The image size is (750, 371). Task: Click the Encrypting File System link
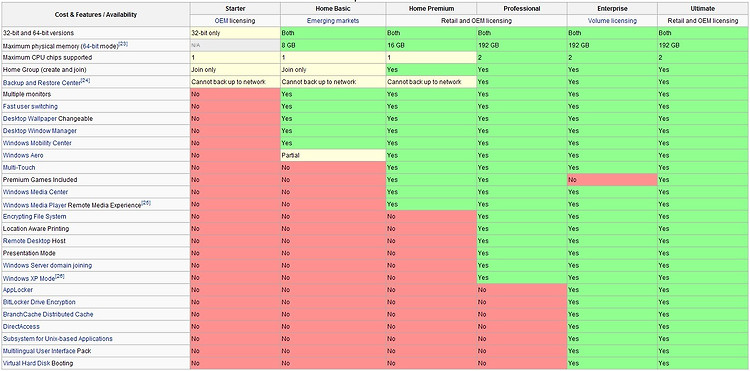click(x=34, y=217)
